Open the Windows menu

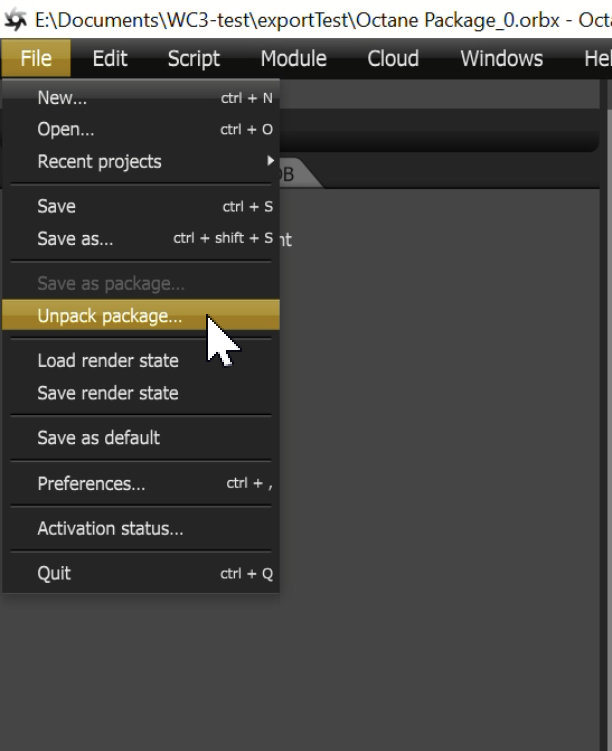[501, 59]
